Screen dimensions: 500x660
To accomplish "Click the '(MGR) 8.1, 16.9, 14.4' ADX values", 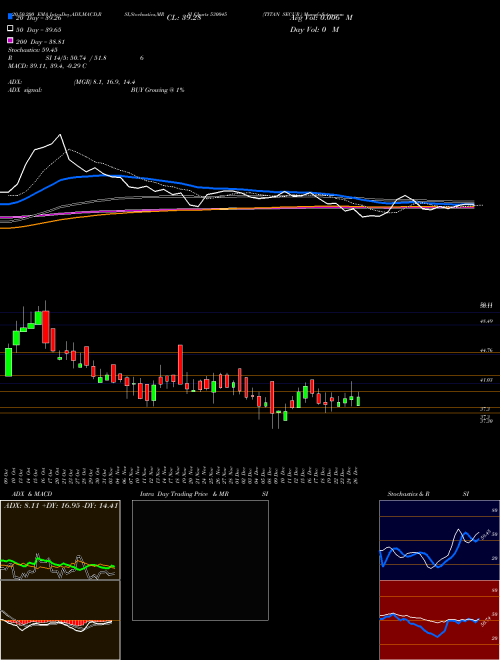I will (x=104, y=82).
